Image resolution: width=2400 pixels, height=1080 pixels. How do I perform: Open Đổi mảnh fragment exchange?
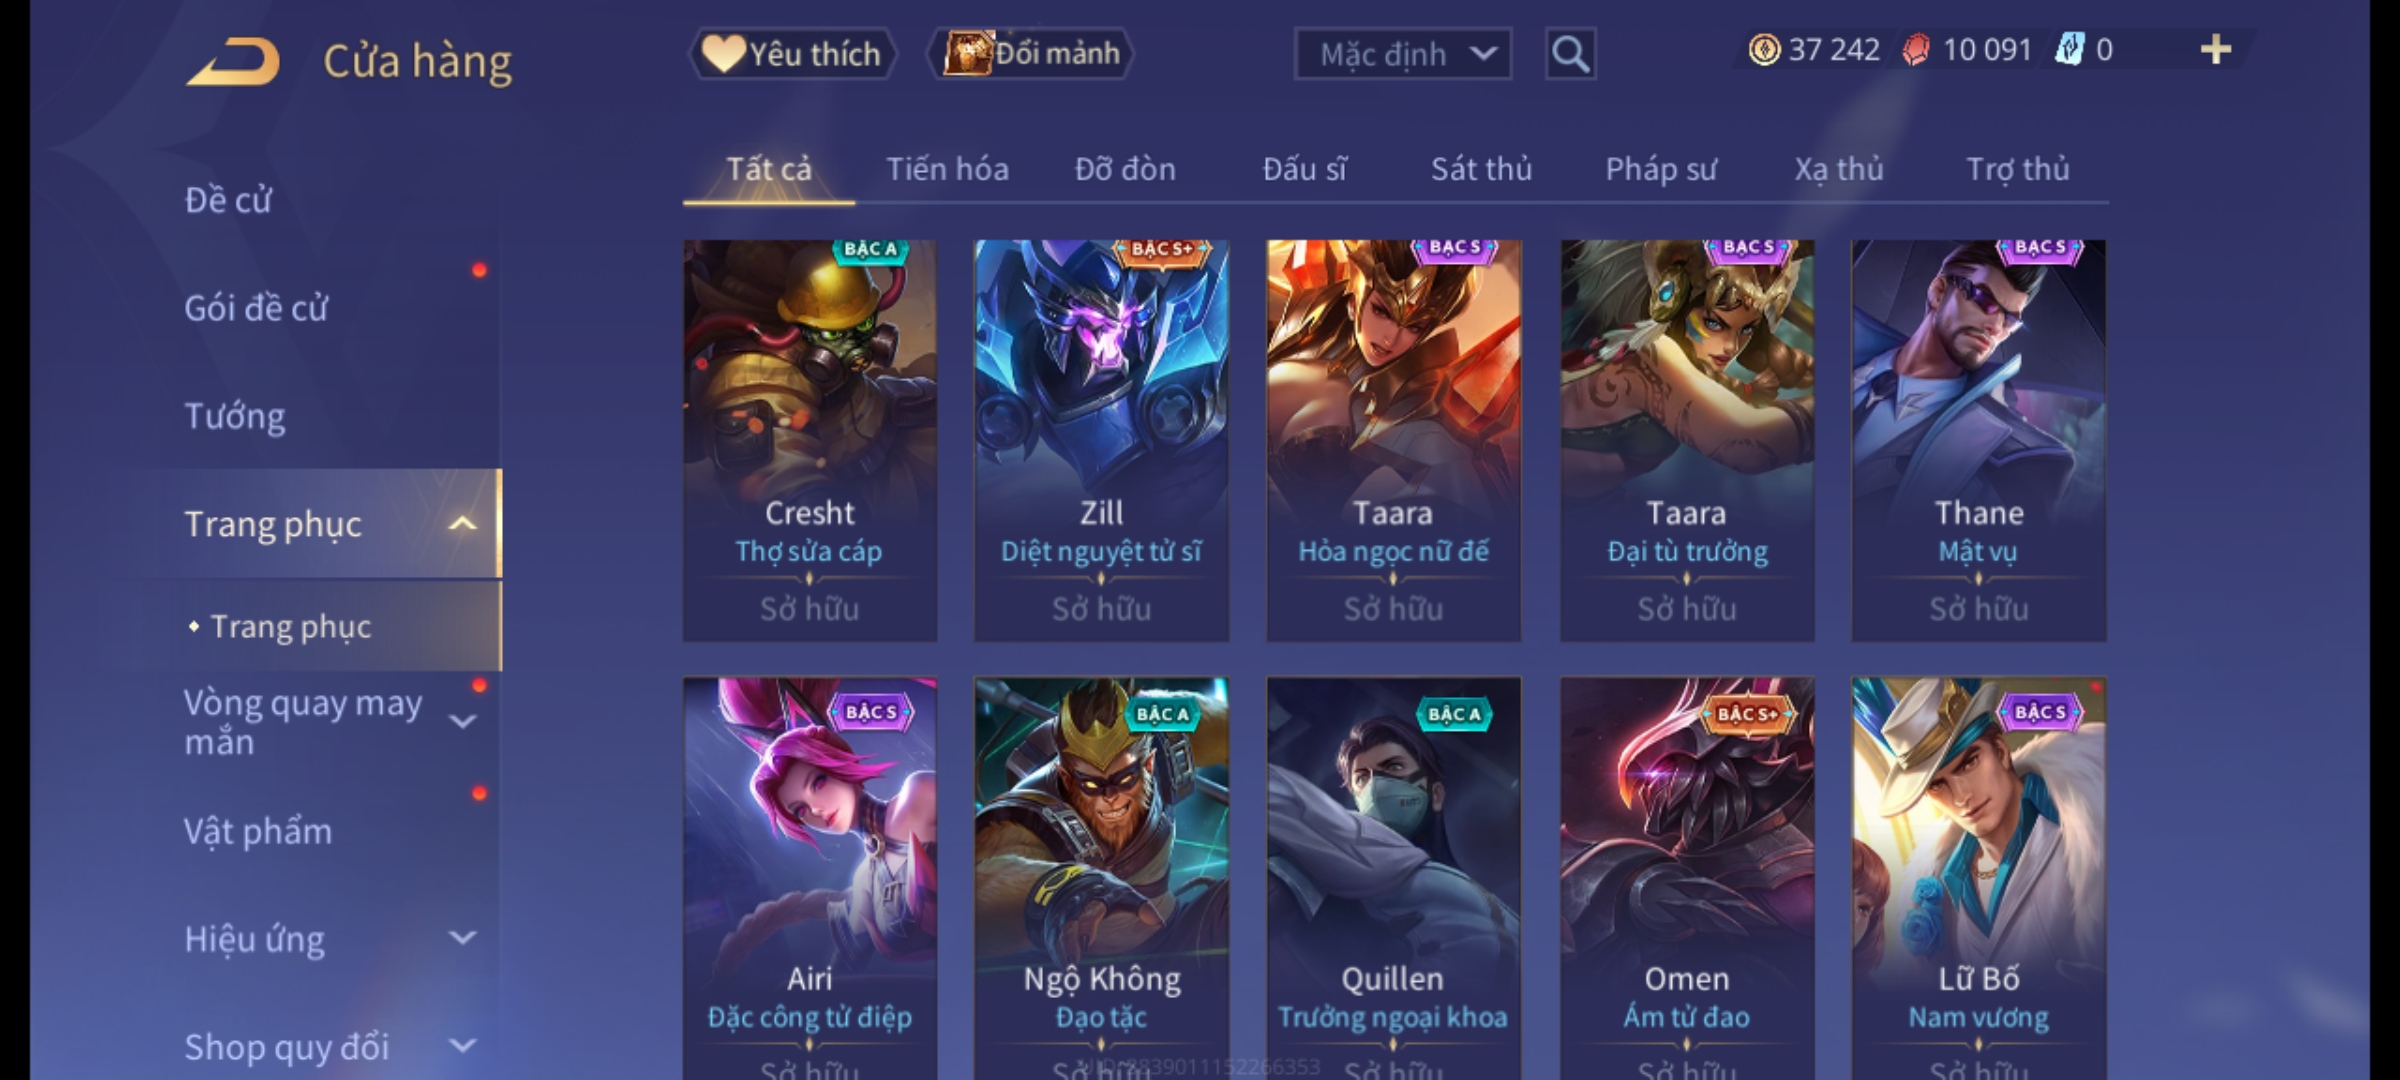pos(1031,54)
